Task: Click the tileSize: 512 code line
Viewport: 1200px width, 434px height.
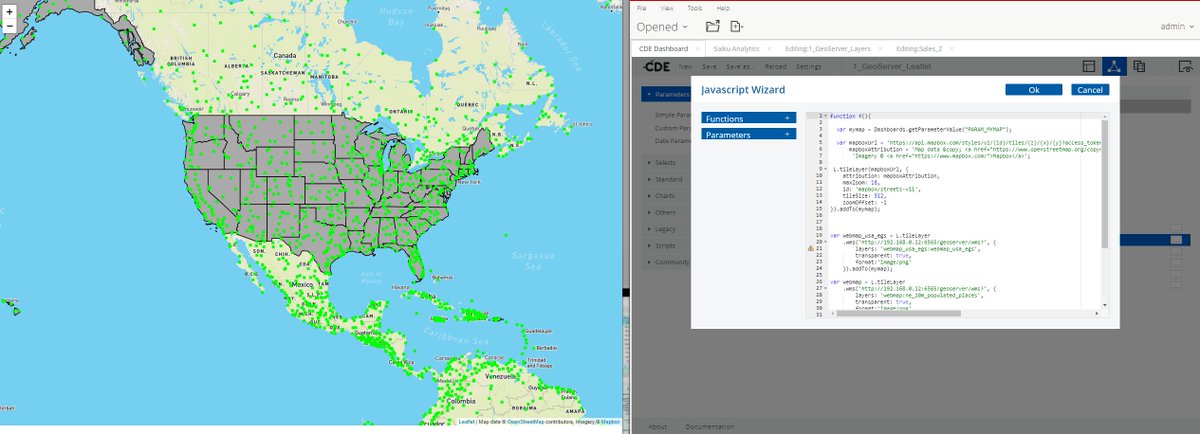Action: (x=865, y=195)
